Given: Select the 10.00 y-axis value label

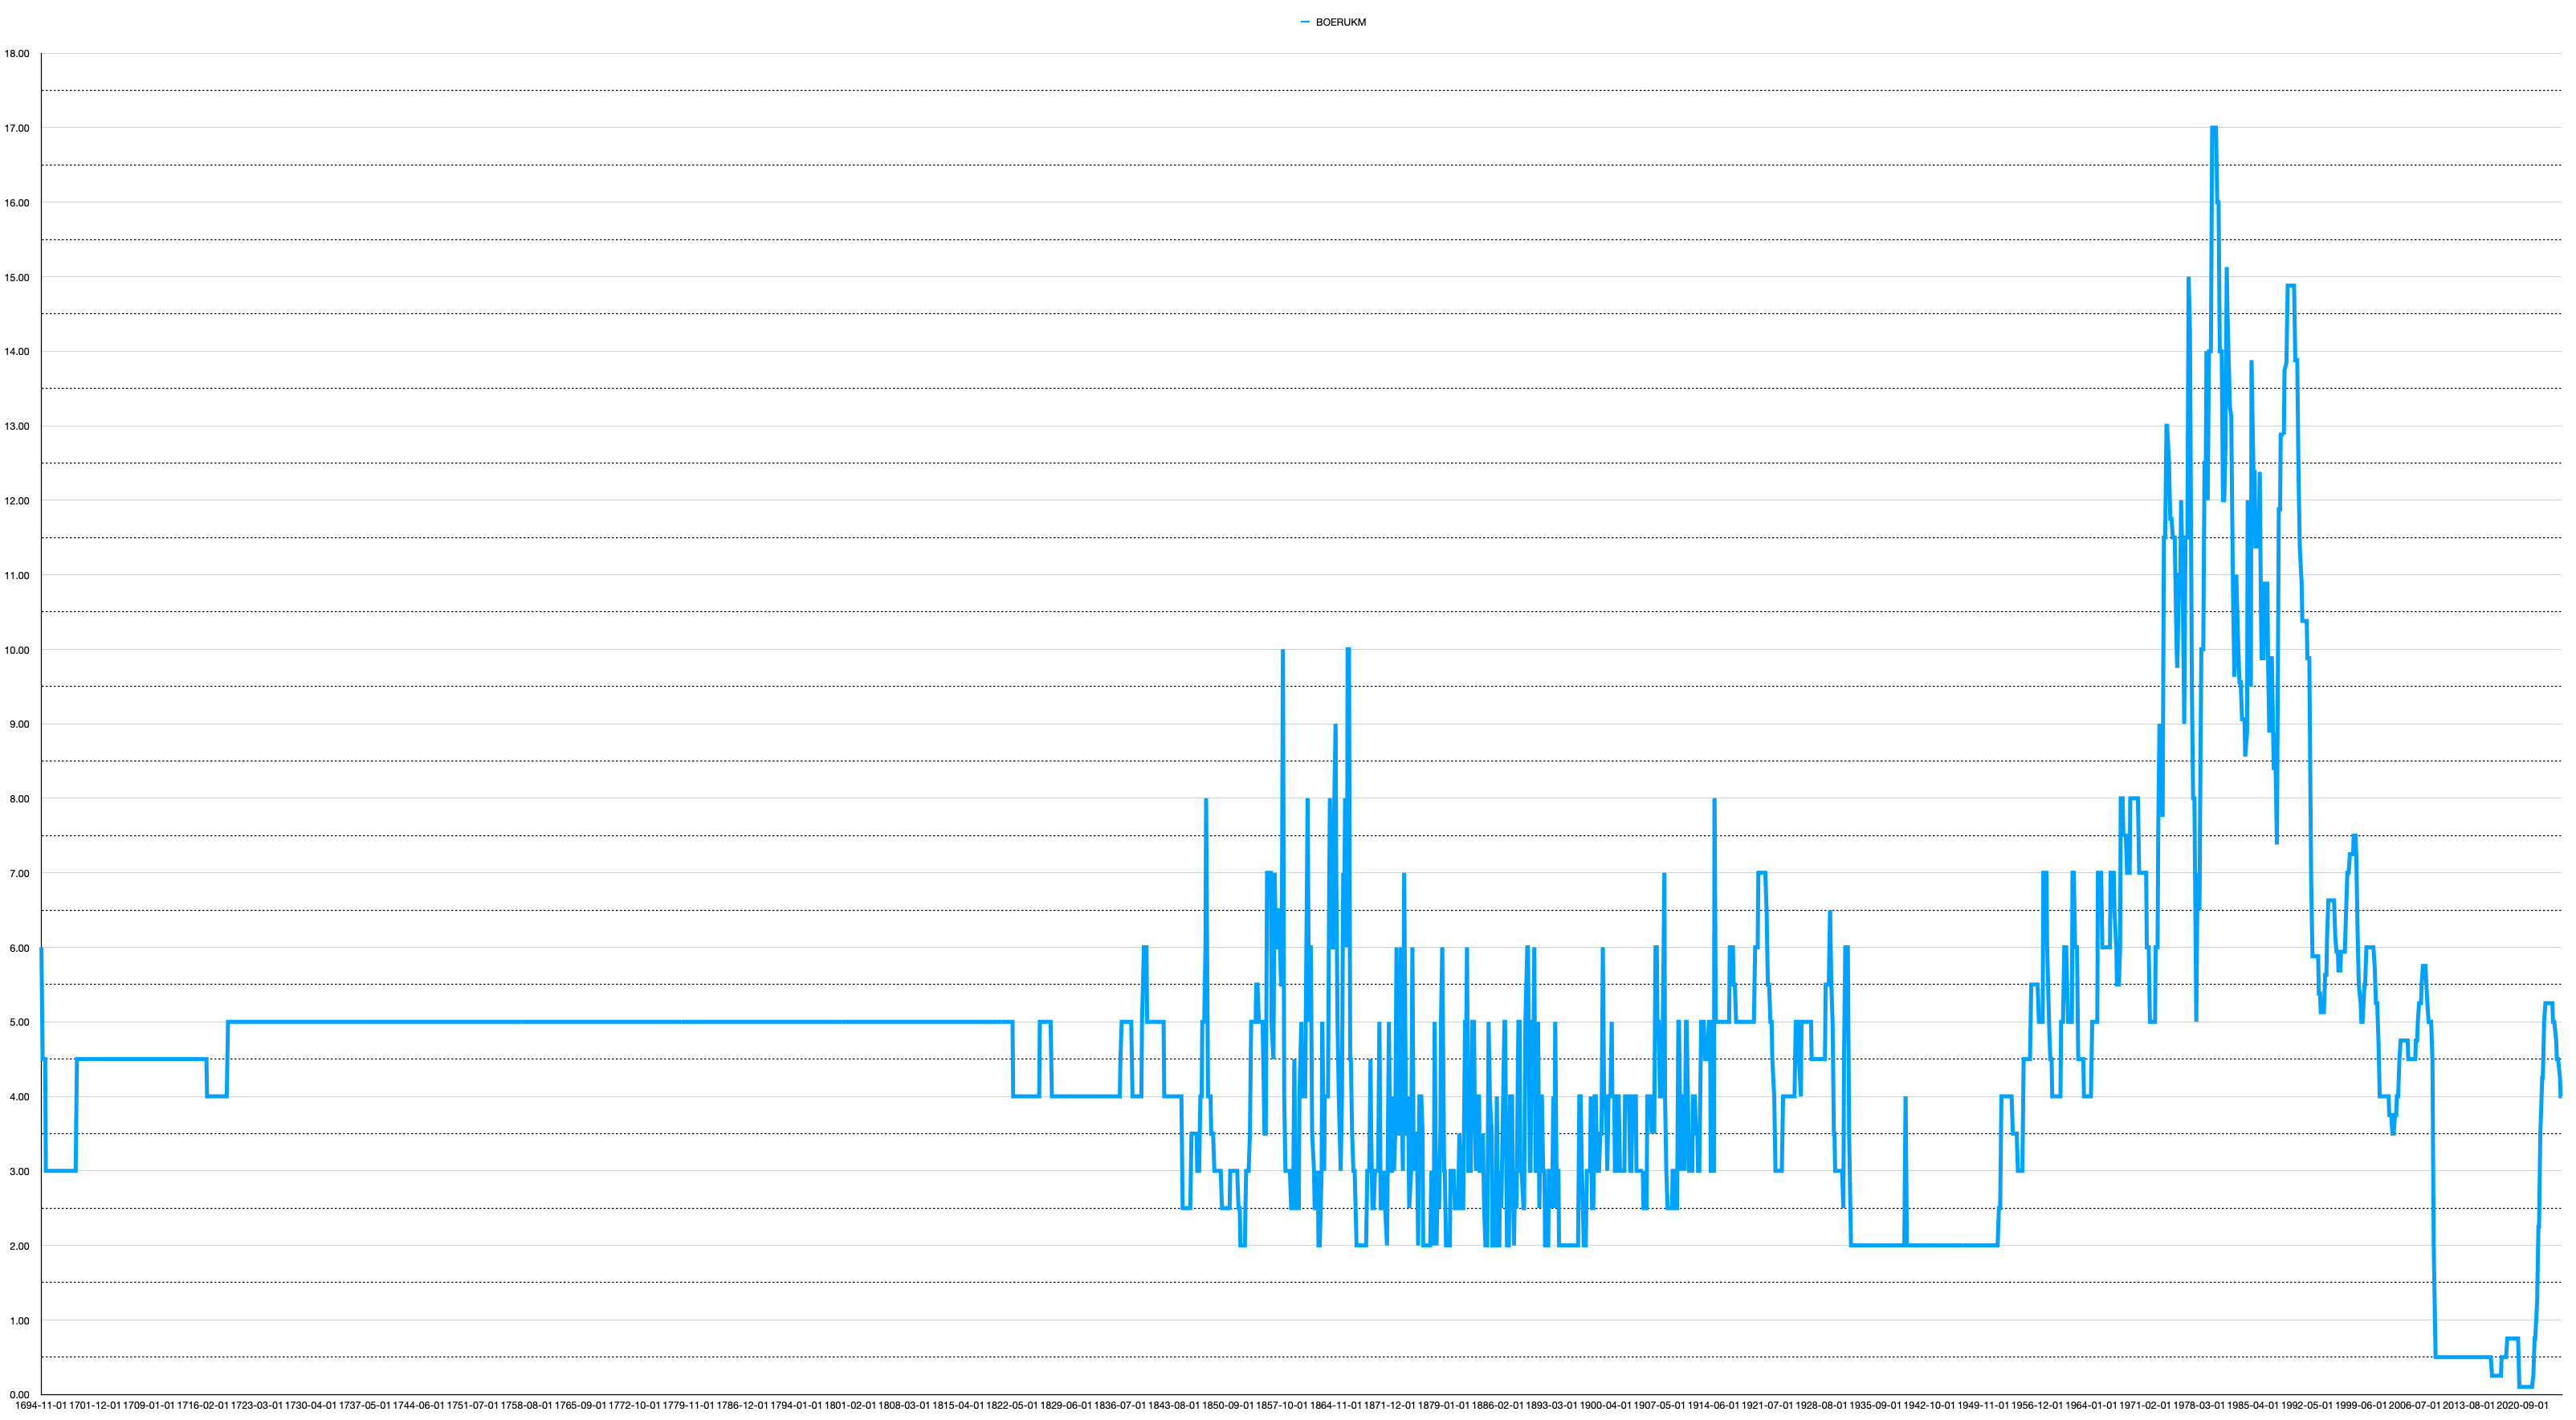Looking at the screenshot, I should pos(17,650).
